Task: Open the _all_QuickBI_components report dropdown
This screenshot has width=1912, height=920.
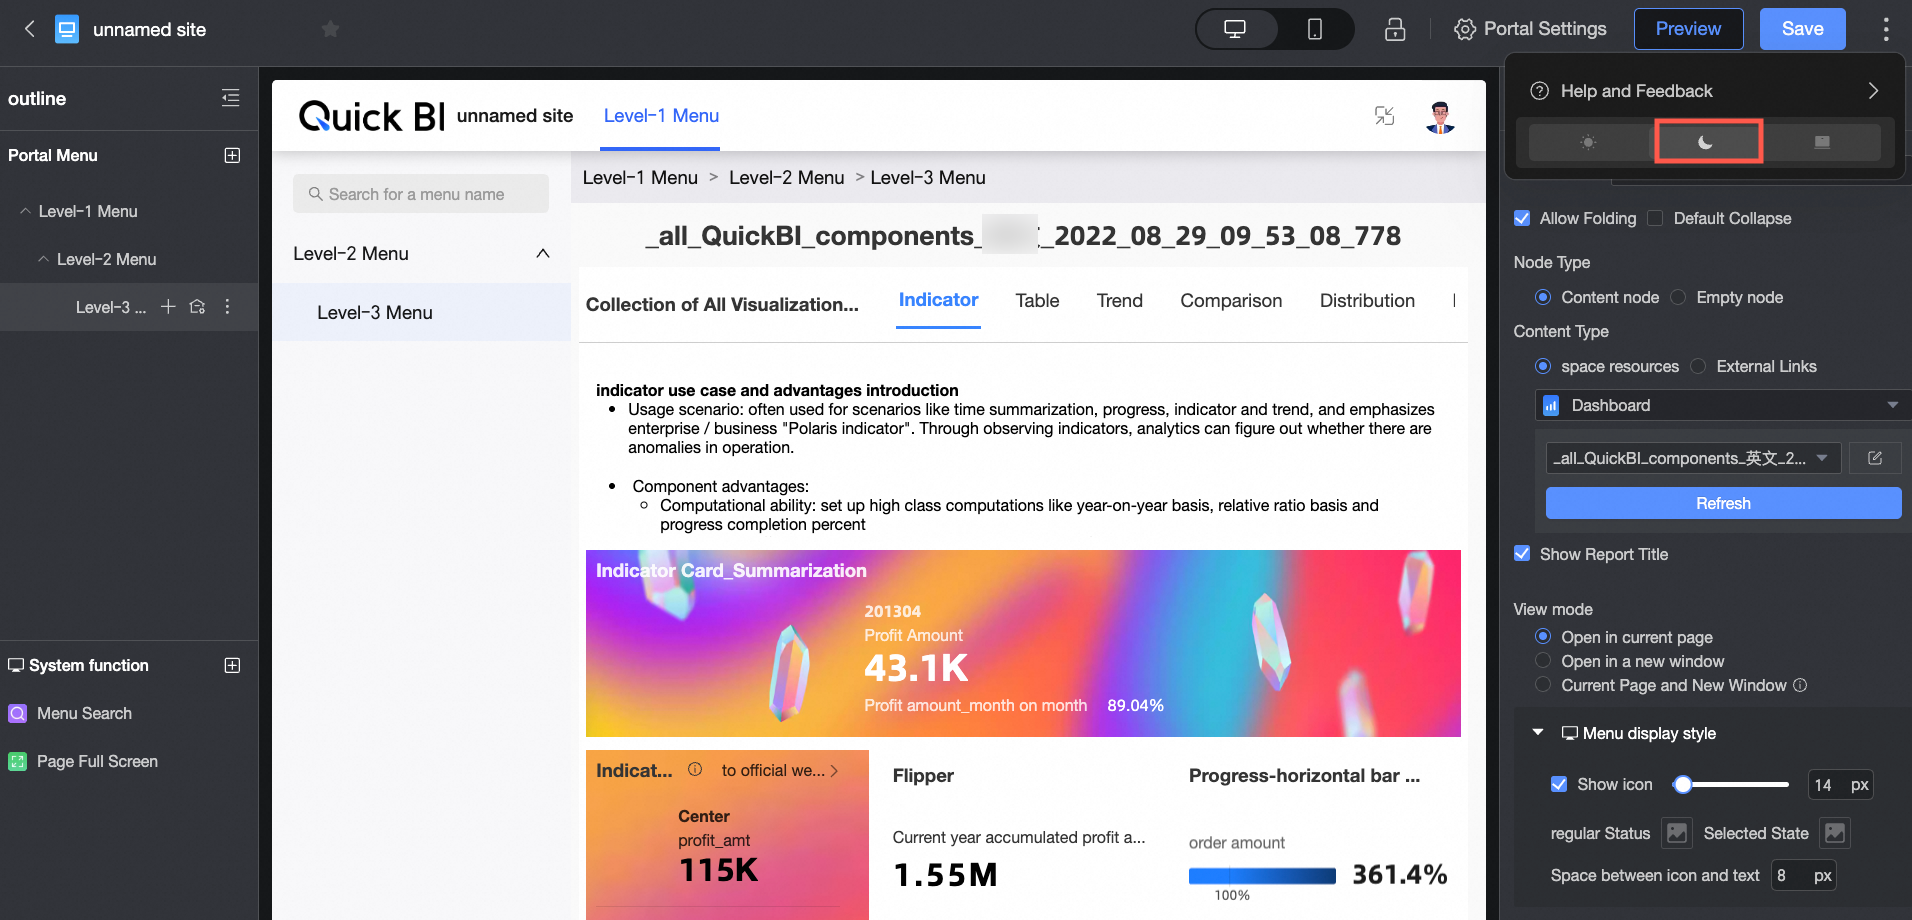Action: pyautogui.click(x=1693, y=458)
